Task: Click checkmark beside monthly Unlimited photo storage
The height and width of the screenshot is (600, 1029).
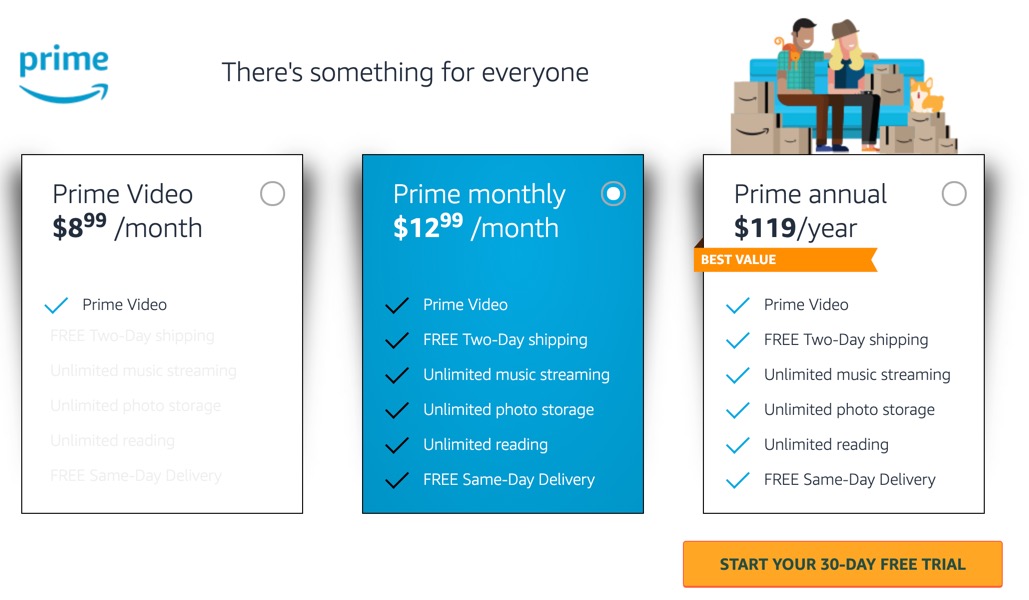Action: 397,410
